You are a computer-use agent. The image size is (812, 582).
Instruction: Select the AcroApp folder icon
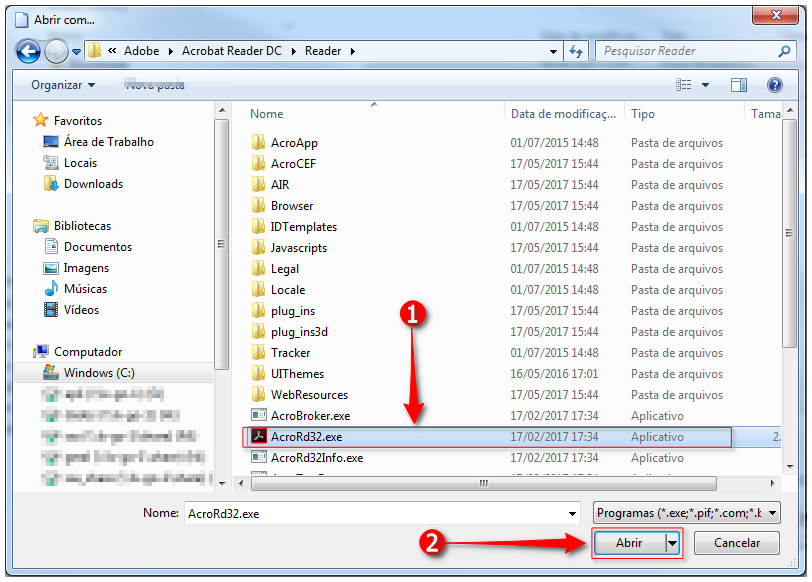point(258,142)
